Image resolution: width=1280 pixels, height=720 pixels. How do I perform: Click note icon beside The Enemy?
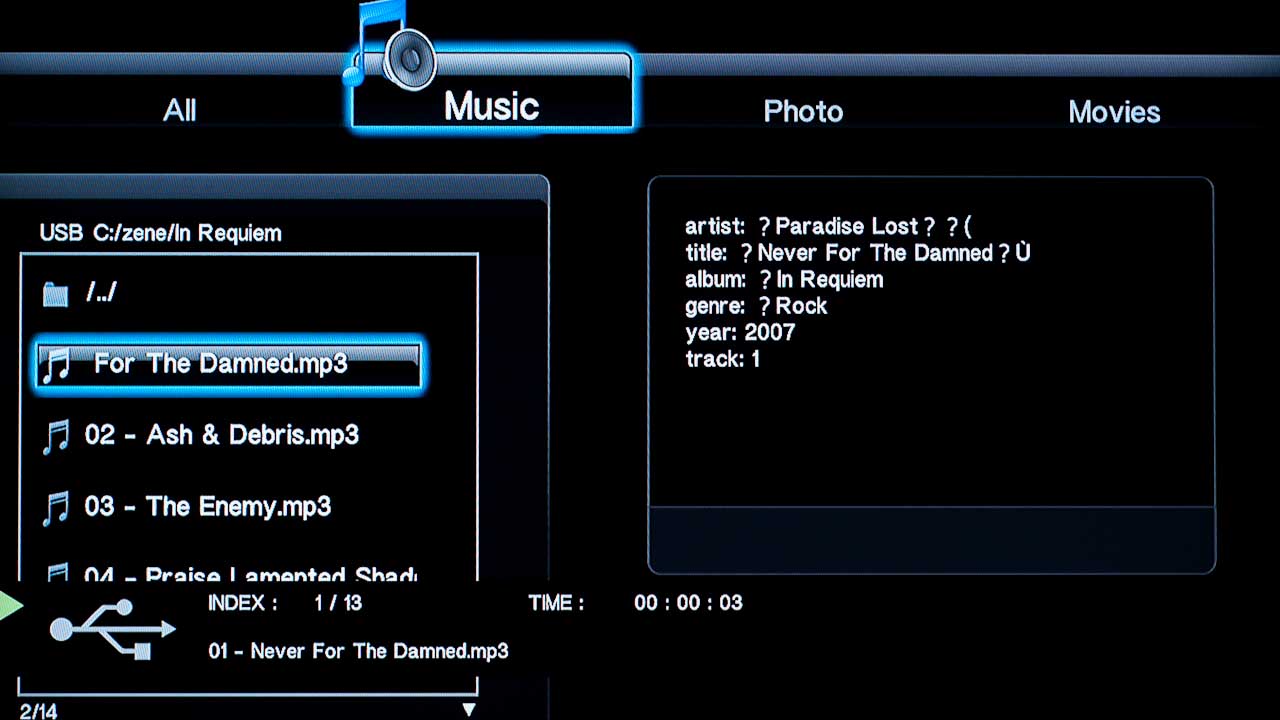56,508
